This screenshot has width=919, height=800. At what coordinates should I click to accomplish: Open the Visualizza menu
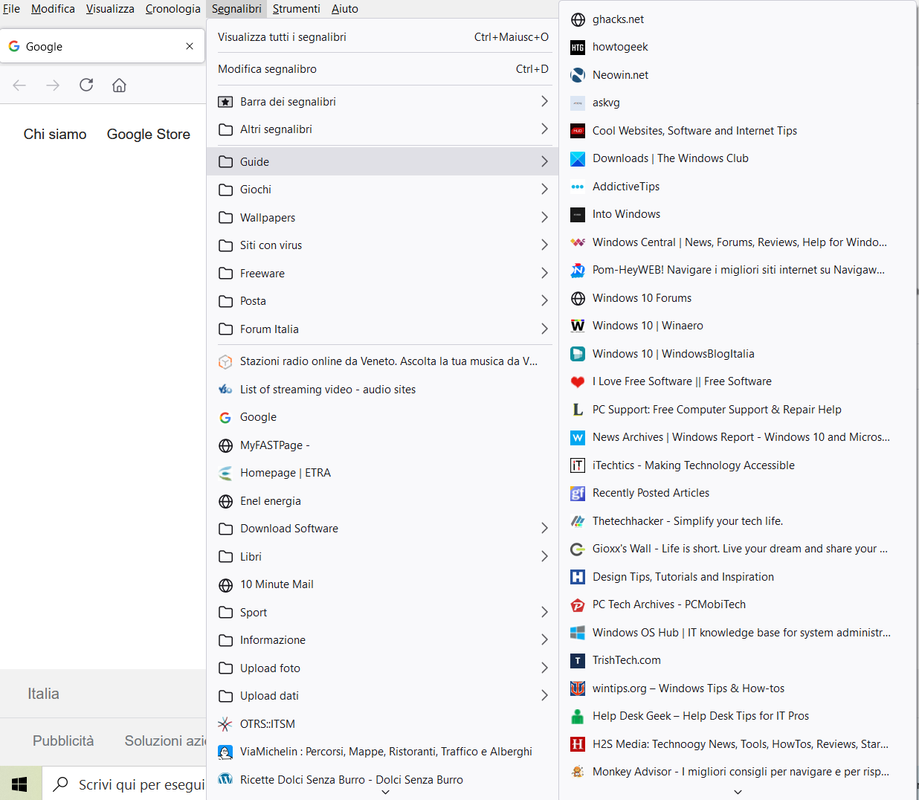click(110, 9)
